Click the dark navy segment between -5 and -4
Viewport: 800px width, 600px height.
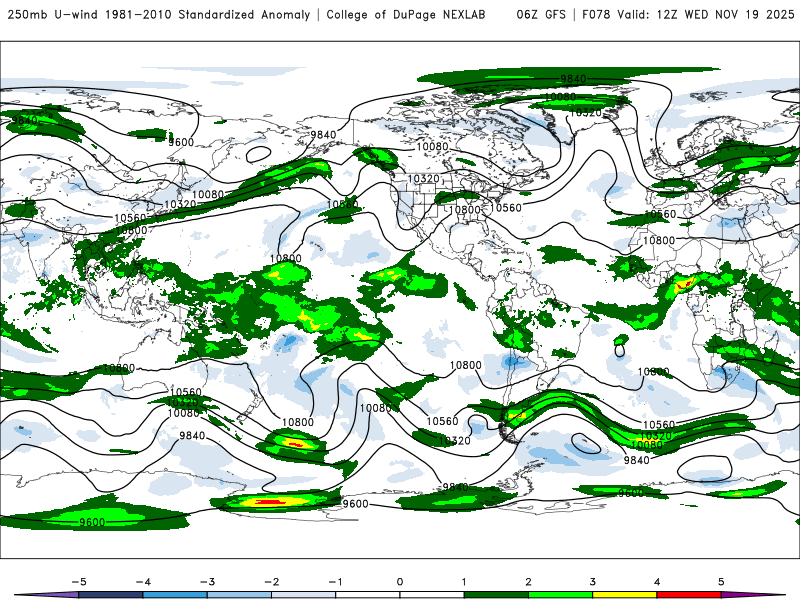click(x=111, y=595)
